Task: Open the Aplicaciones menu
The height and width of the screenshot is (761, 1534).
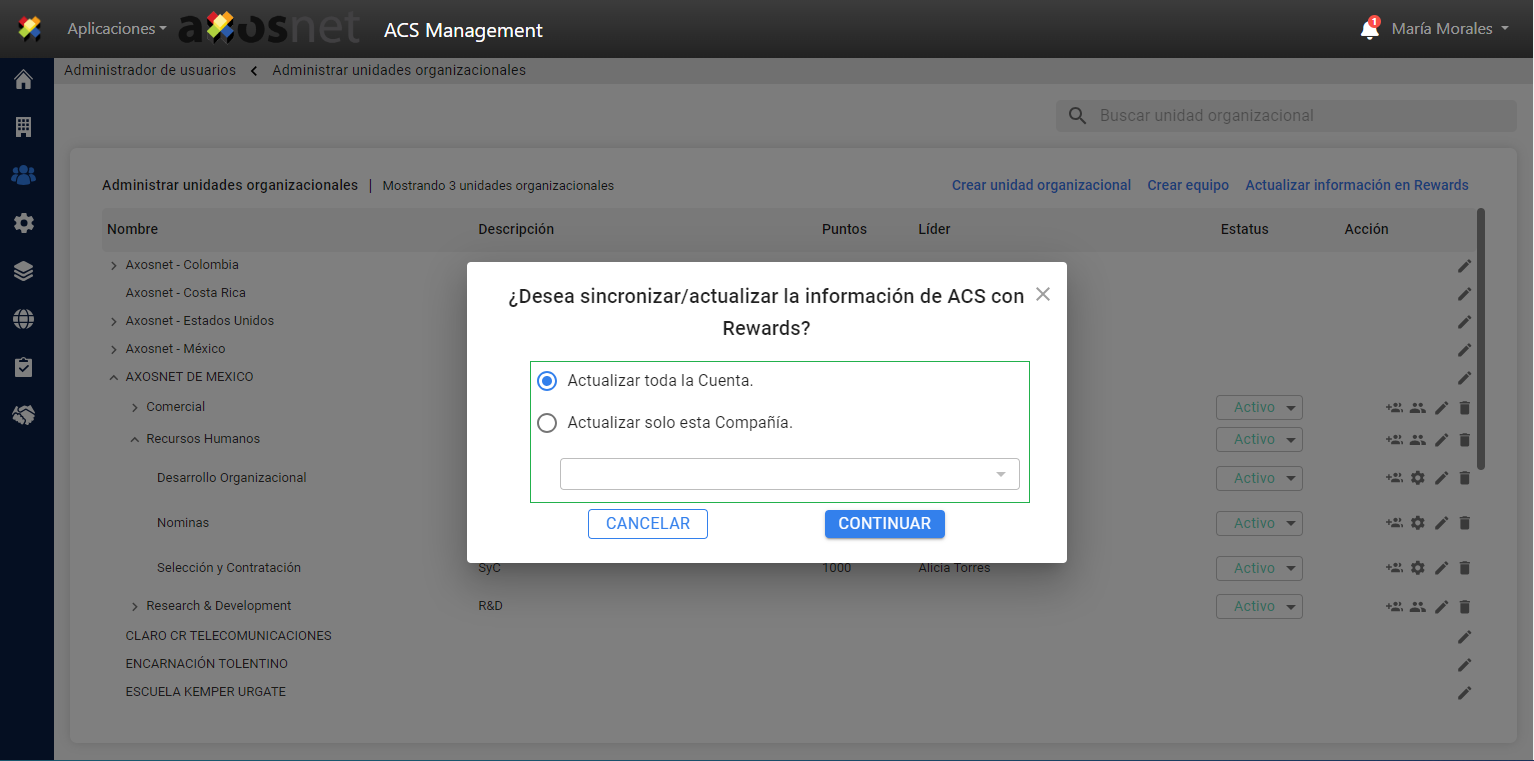Action: (x=116, y=29)
